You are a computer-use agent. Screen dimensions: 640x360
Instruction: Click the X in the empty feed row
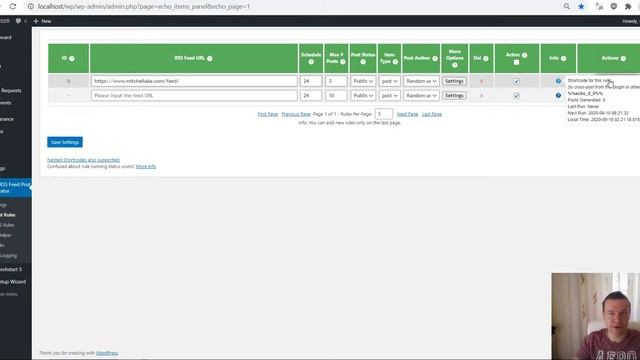tap(482, 96)
